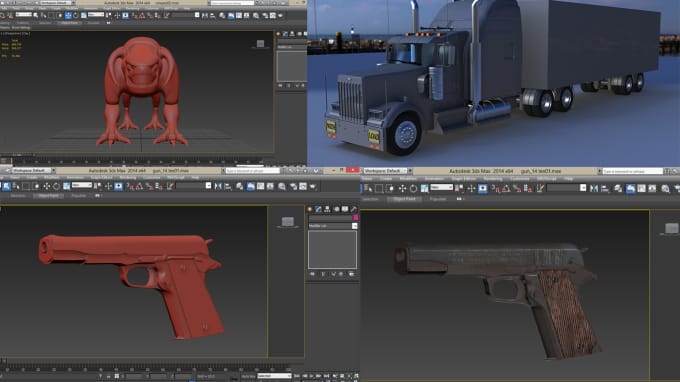This screenshot has width=680, height=382.
Task: Open reference coordinate system dropdown, red gun window
Action: 82,186
